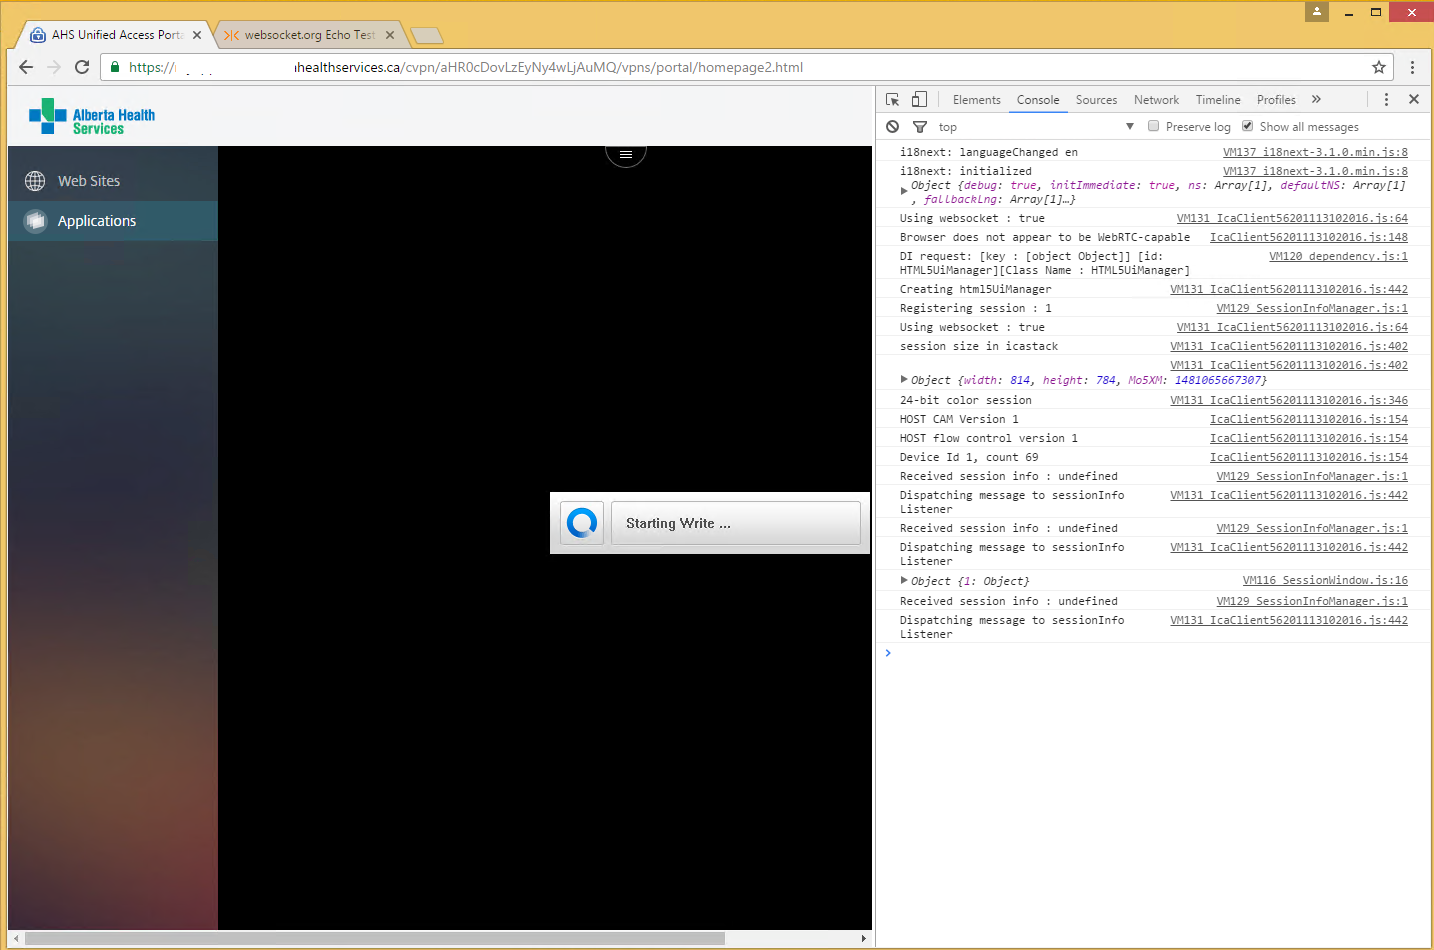Image resolution: width=1434 pixels, height=950 pixels.
Task: Switch to the websocket.org Echo Test tab
Action: point(310,33)
